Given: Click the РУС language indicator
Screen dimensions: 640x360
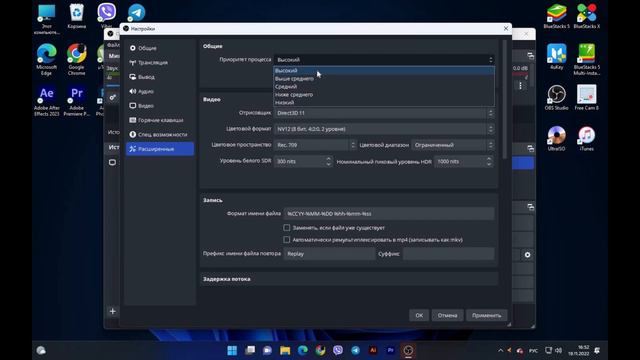Looking at the screenshot, I should pyautogui.click(x=533, y=351).
